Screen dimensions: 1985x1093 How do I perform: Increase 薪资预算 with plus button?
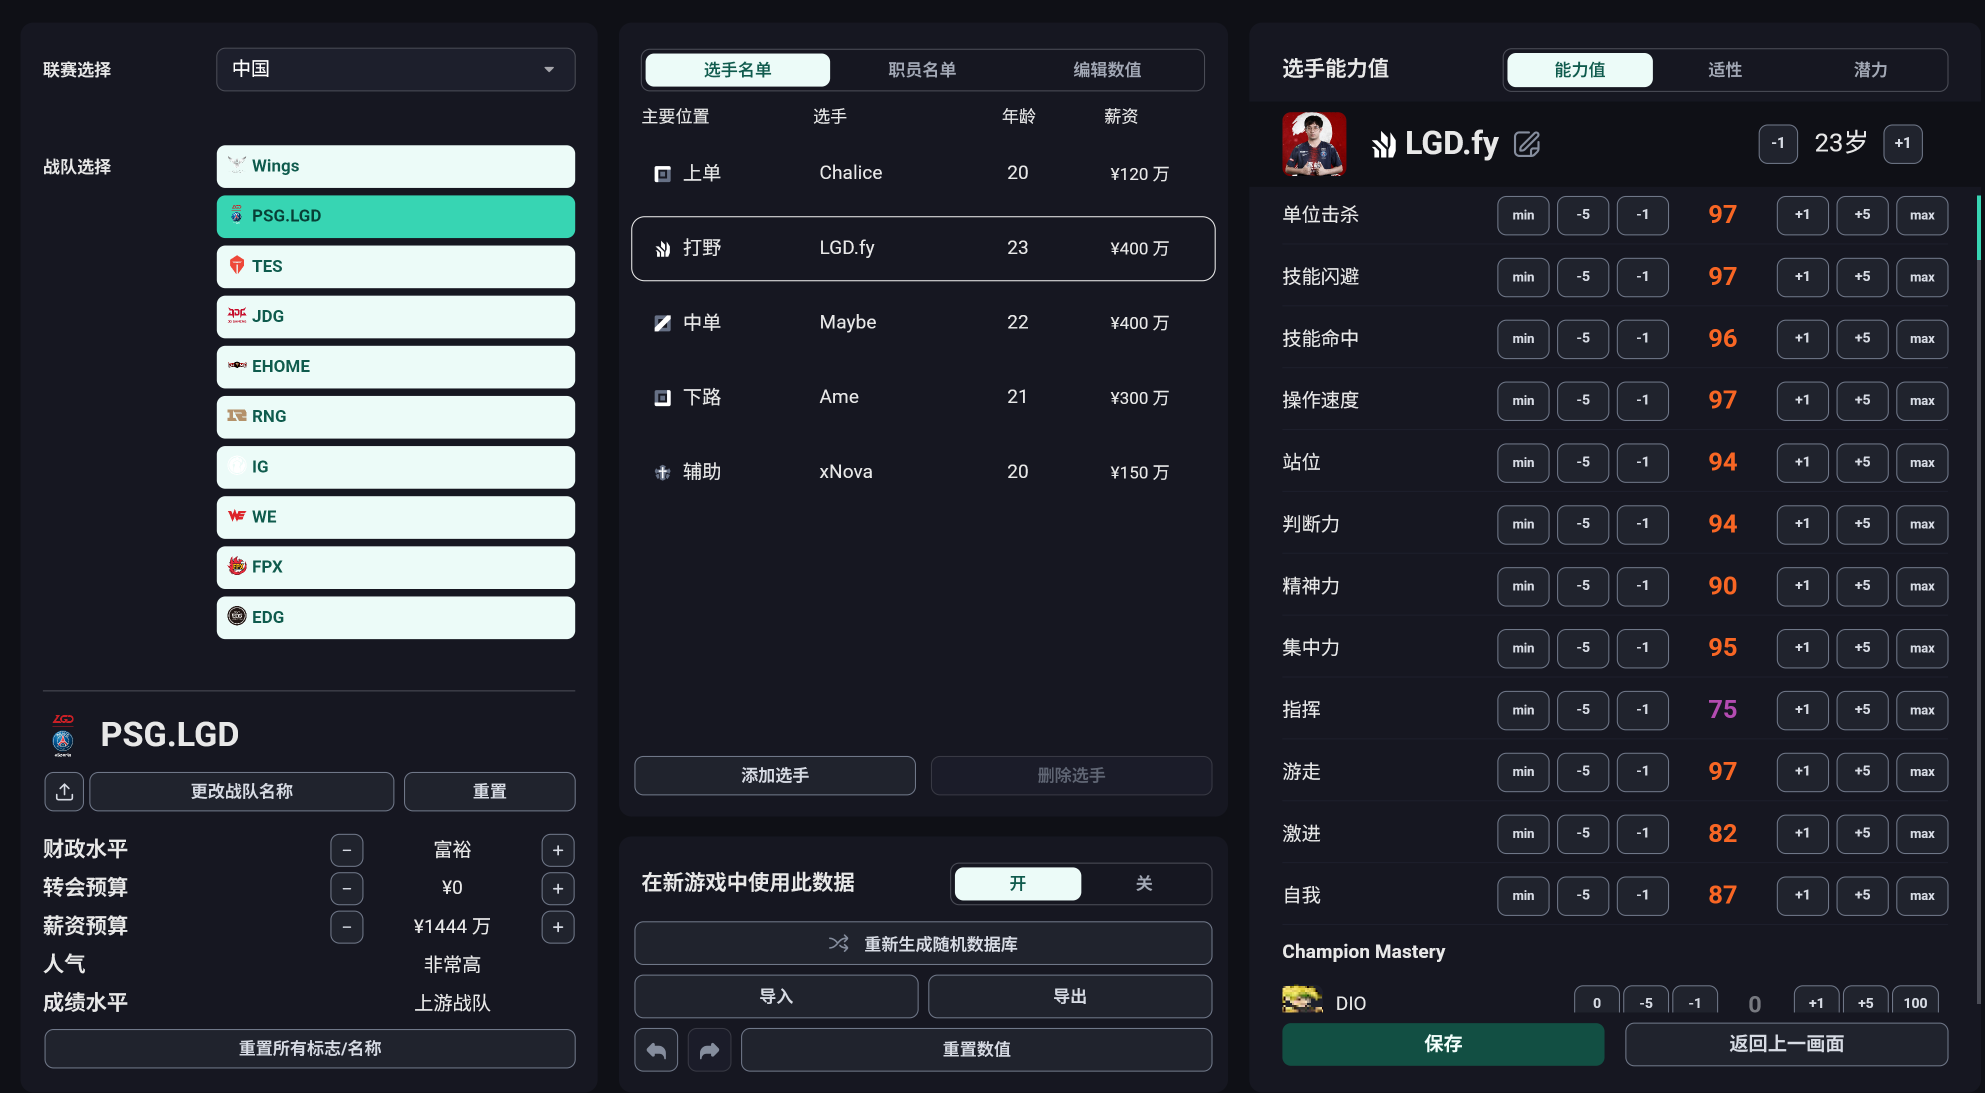pyautogui.click(x=558, y=927)
